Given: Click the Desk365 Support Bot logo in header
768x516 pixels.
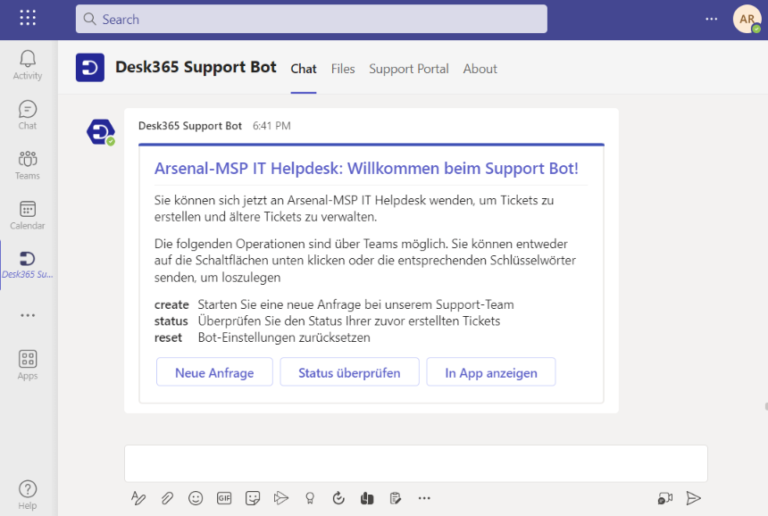Looking at the screenshot, I should [90, 68].
